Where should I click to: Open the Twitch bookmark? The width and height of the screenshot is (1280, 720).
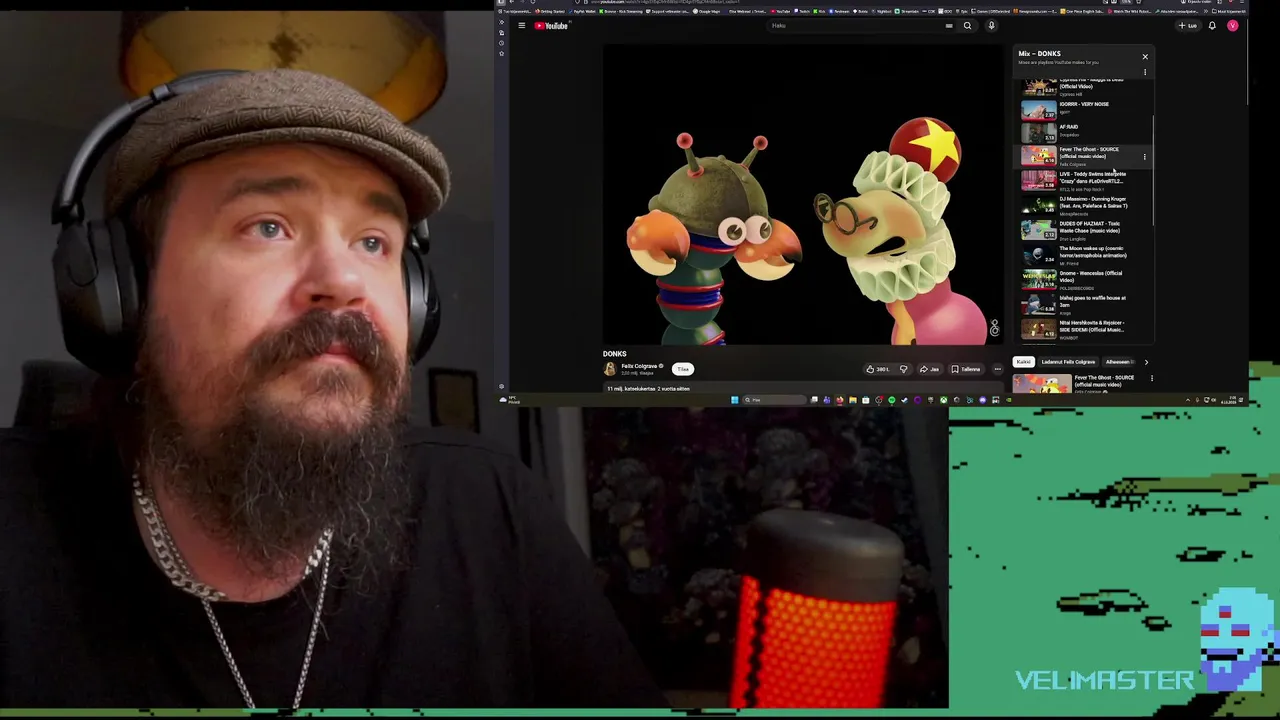803,11
